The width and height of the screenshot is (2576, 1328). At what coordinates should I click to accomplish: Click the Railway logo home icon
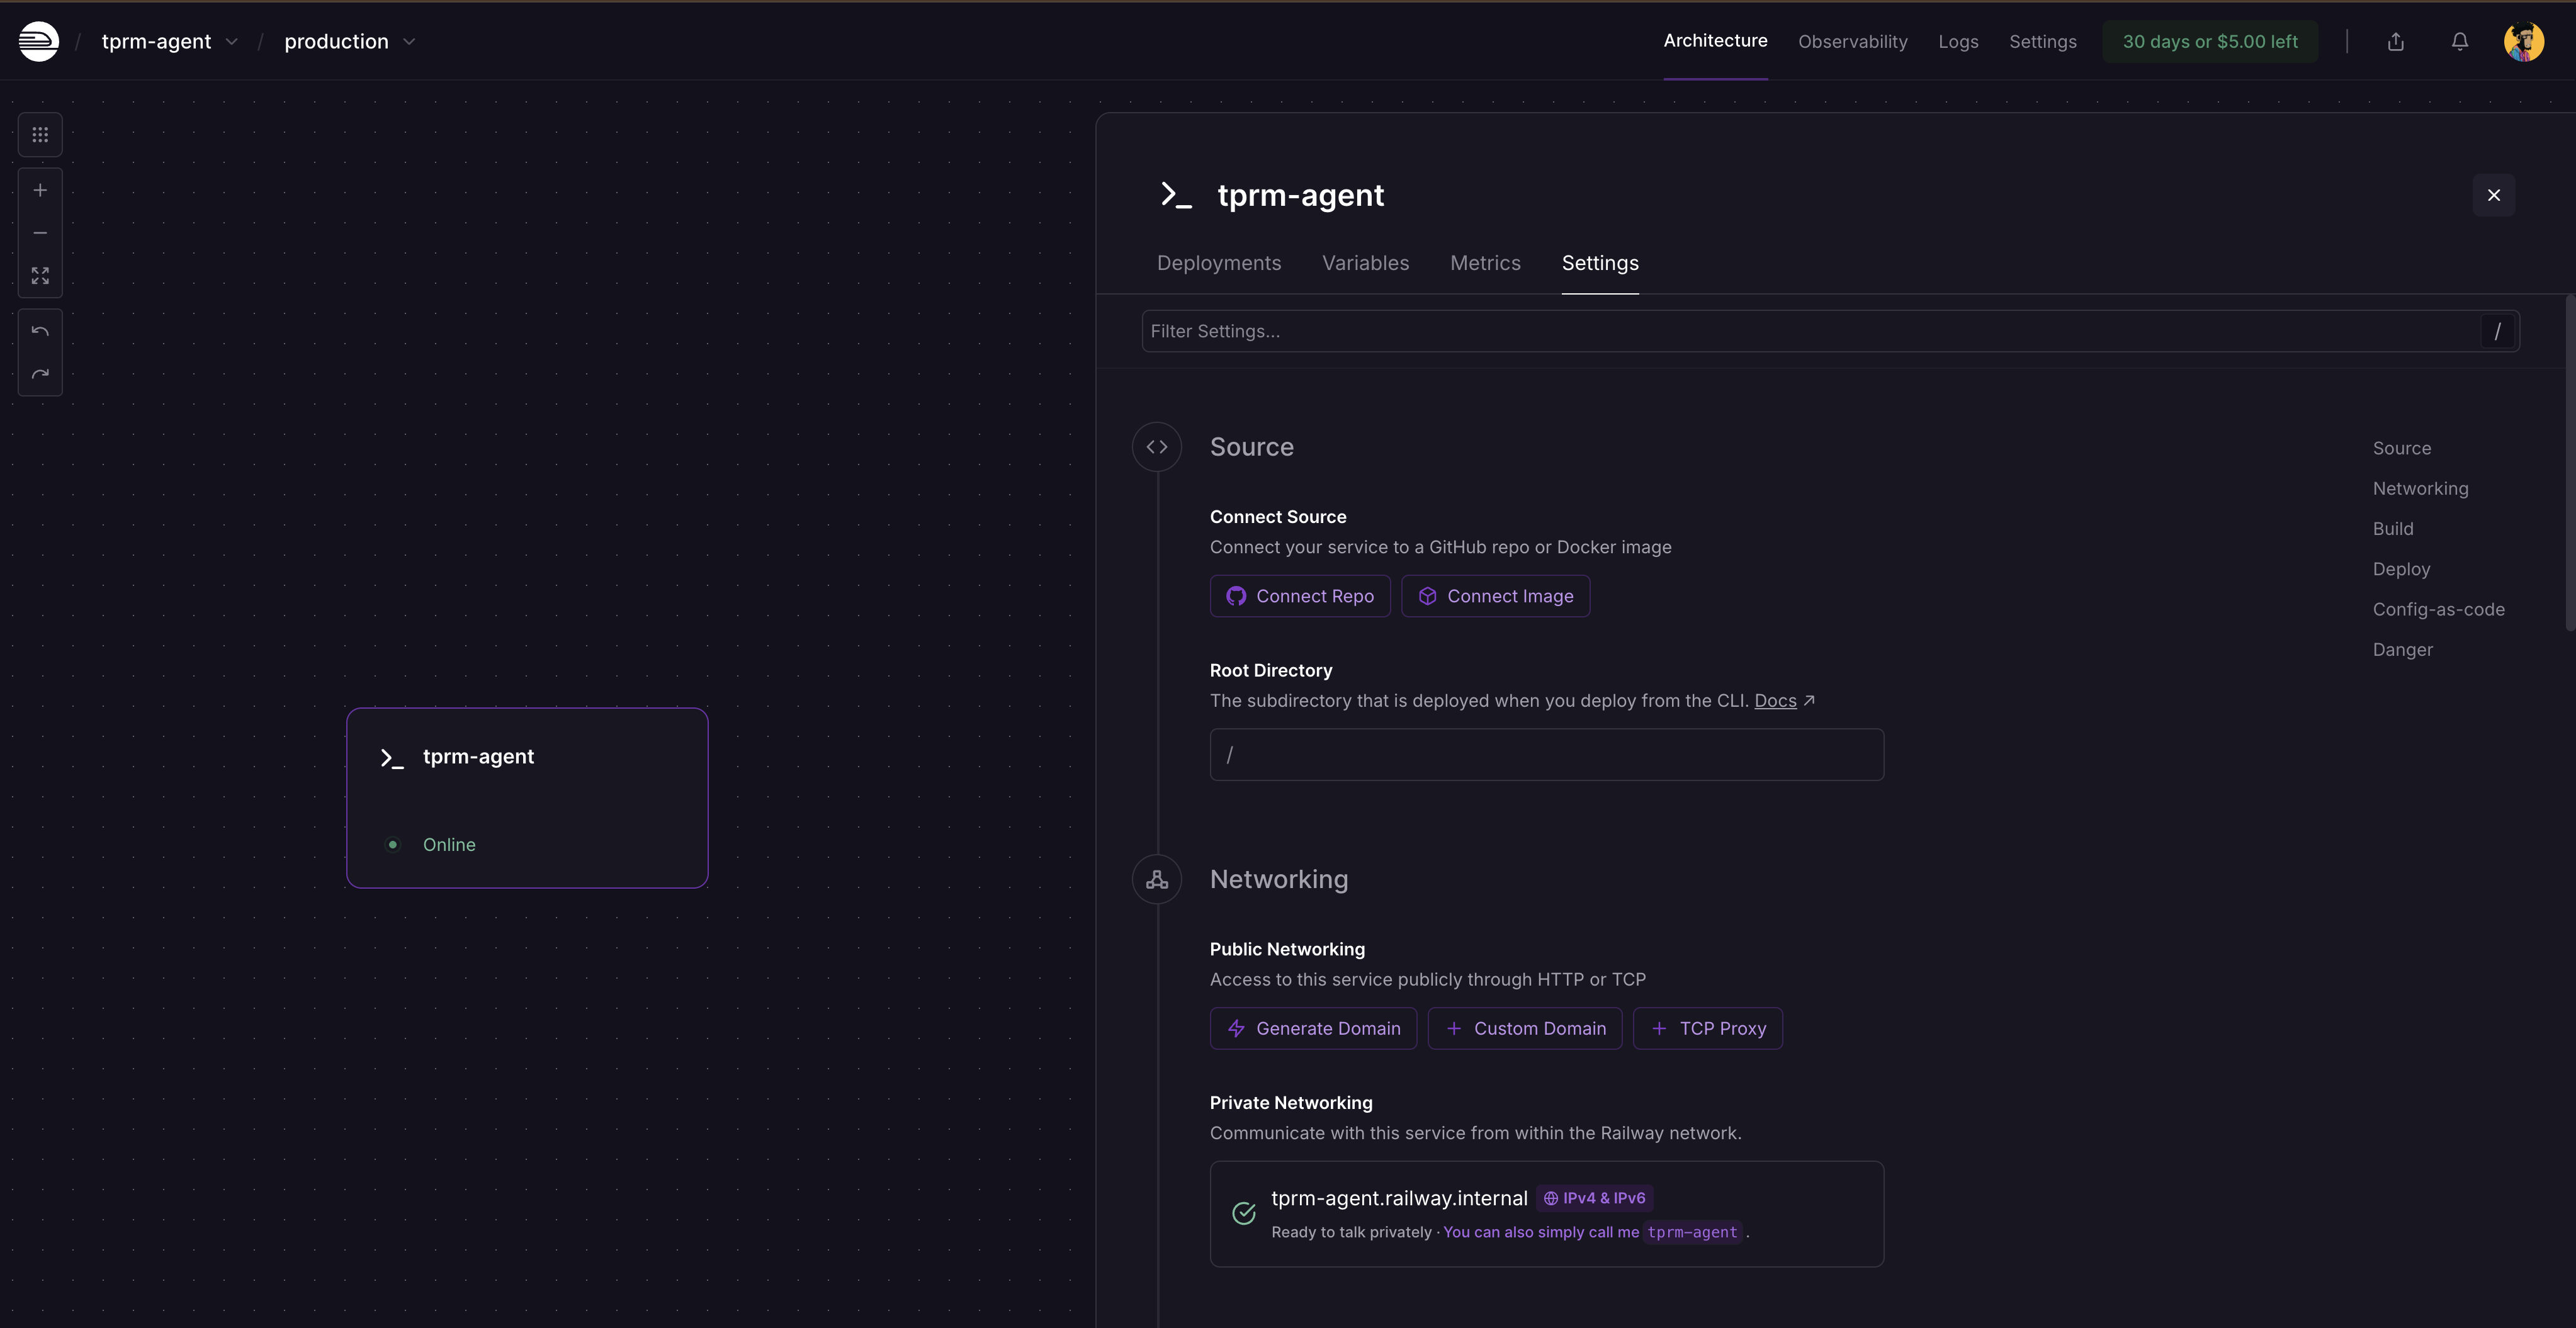39,41
